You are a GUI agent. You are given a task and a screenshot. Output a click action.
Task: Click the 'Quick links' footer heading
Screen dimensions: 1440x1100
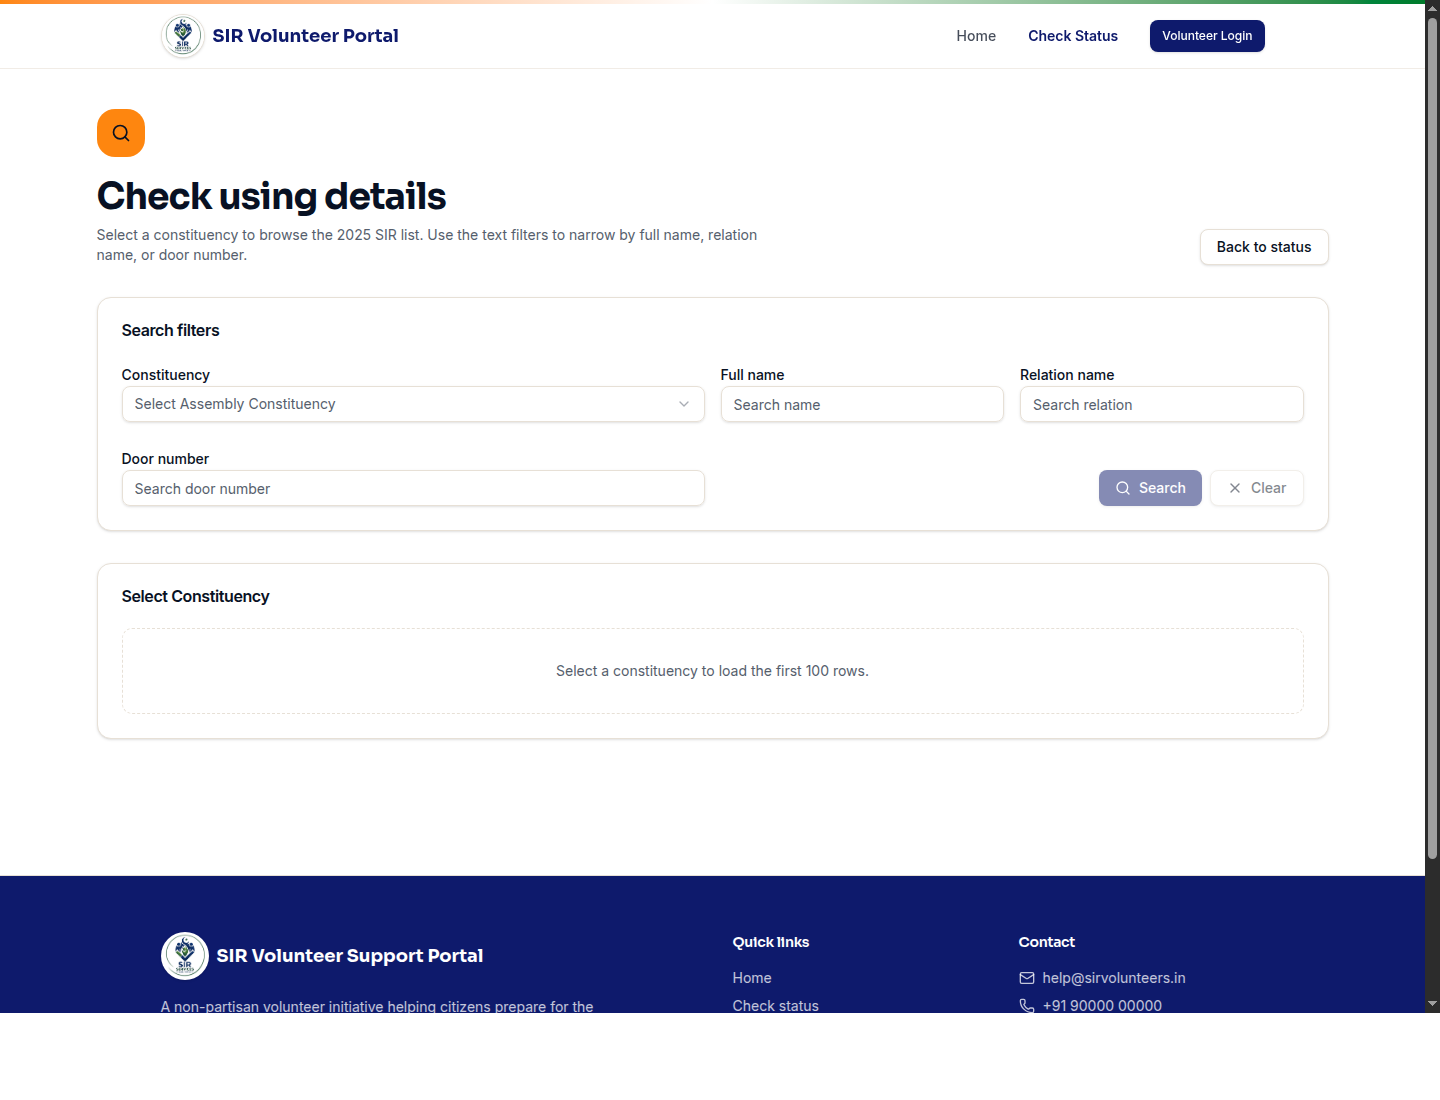click(770, 942)
